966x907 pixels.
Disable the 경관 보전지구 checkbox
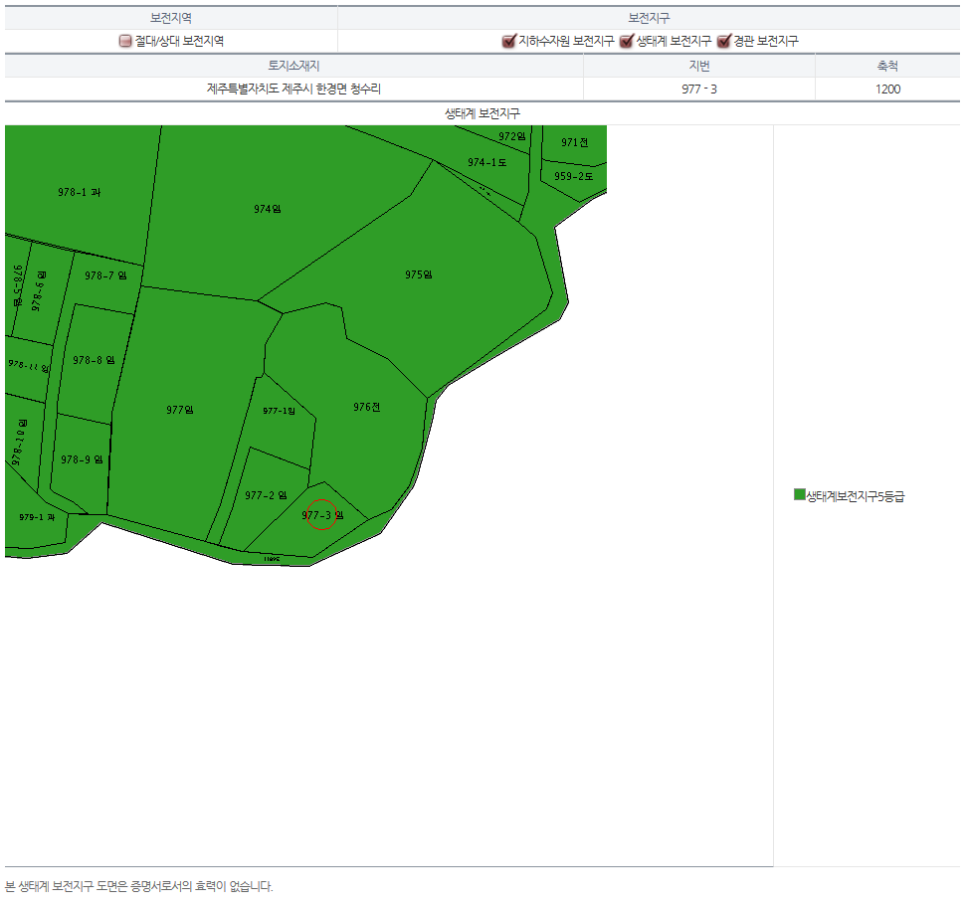[x=723, y=41]
